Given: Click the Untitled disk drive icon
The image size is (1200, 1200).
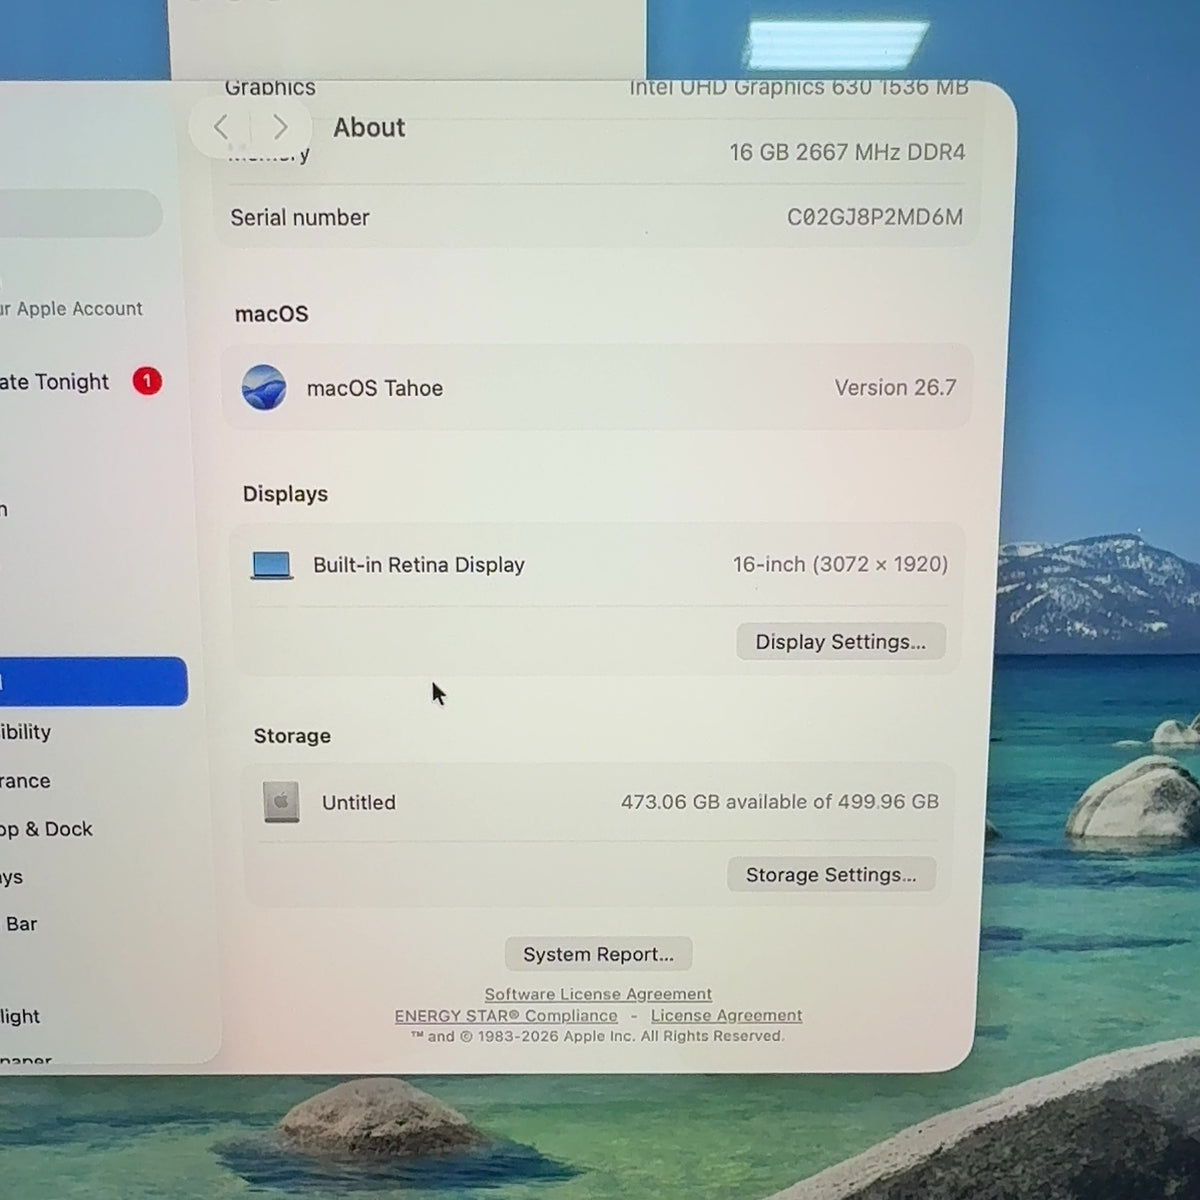Looking at the screenshot, I should (281, 802).
